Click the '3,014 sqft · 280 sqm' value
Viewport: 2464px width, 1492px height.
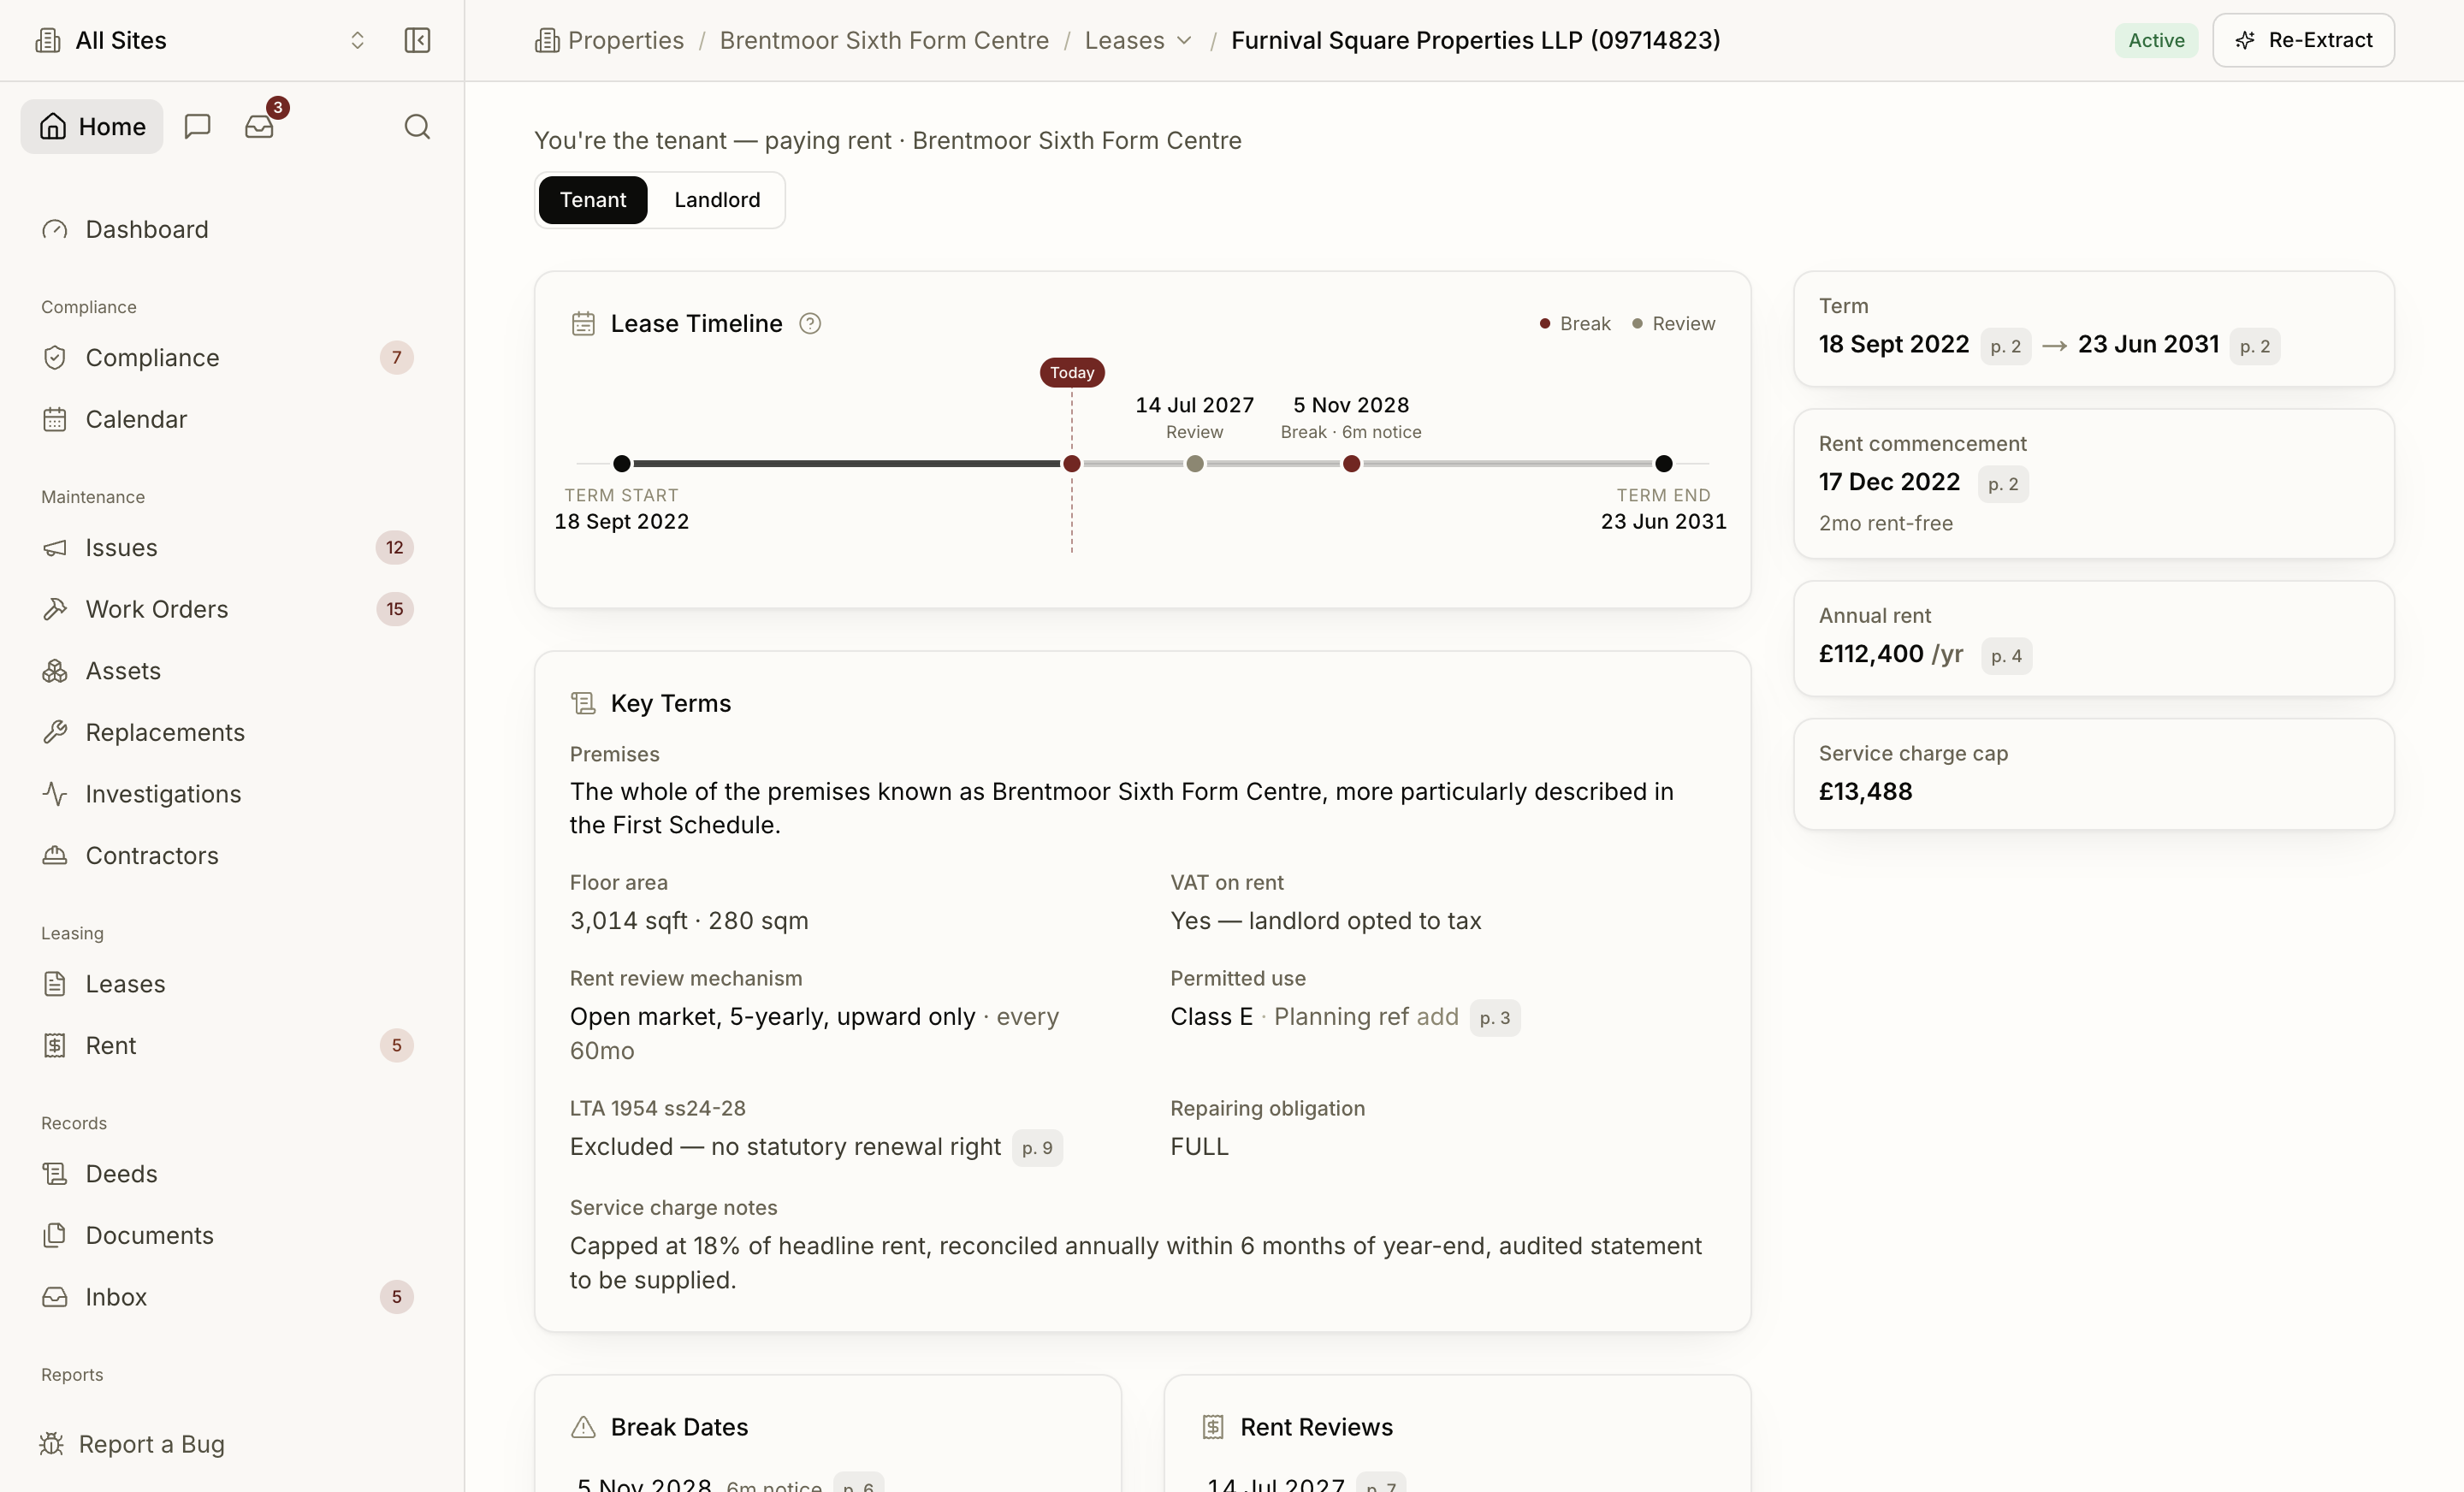coord(689,920)
